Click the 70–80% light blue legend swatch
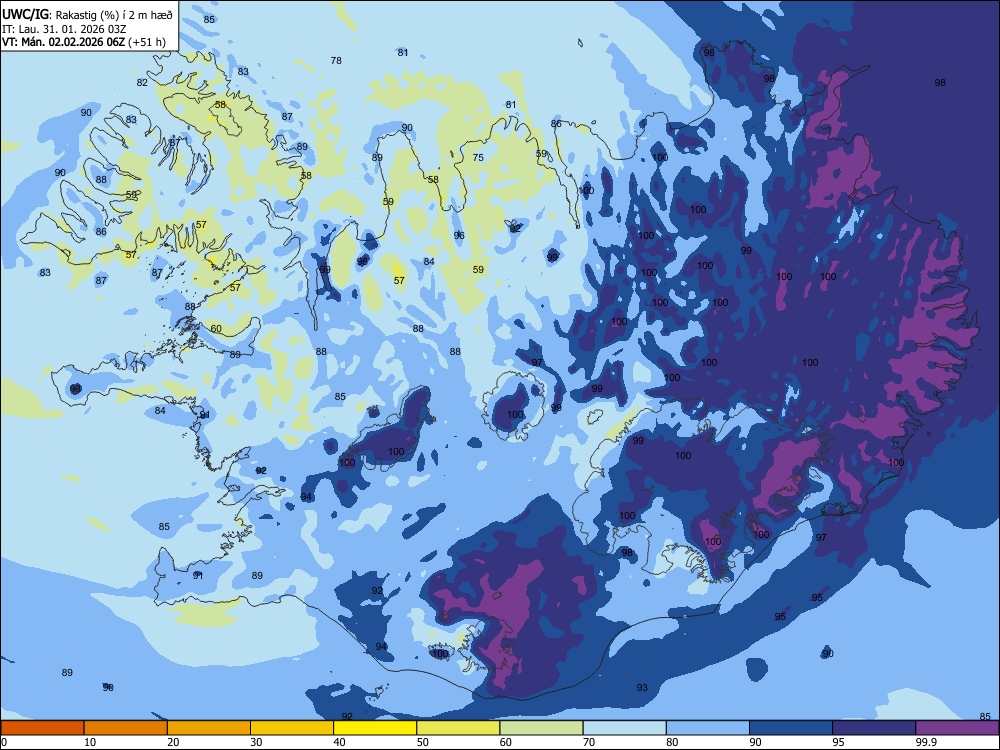Screen dimensions: 1000x750 click(624, 728)
